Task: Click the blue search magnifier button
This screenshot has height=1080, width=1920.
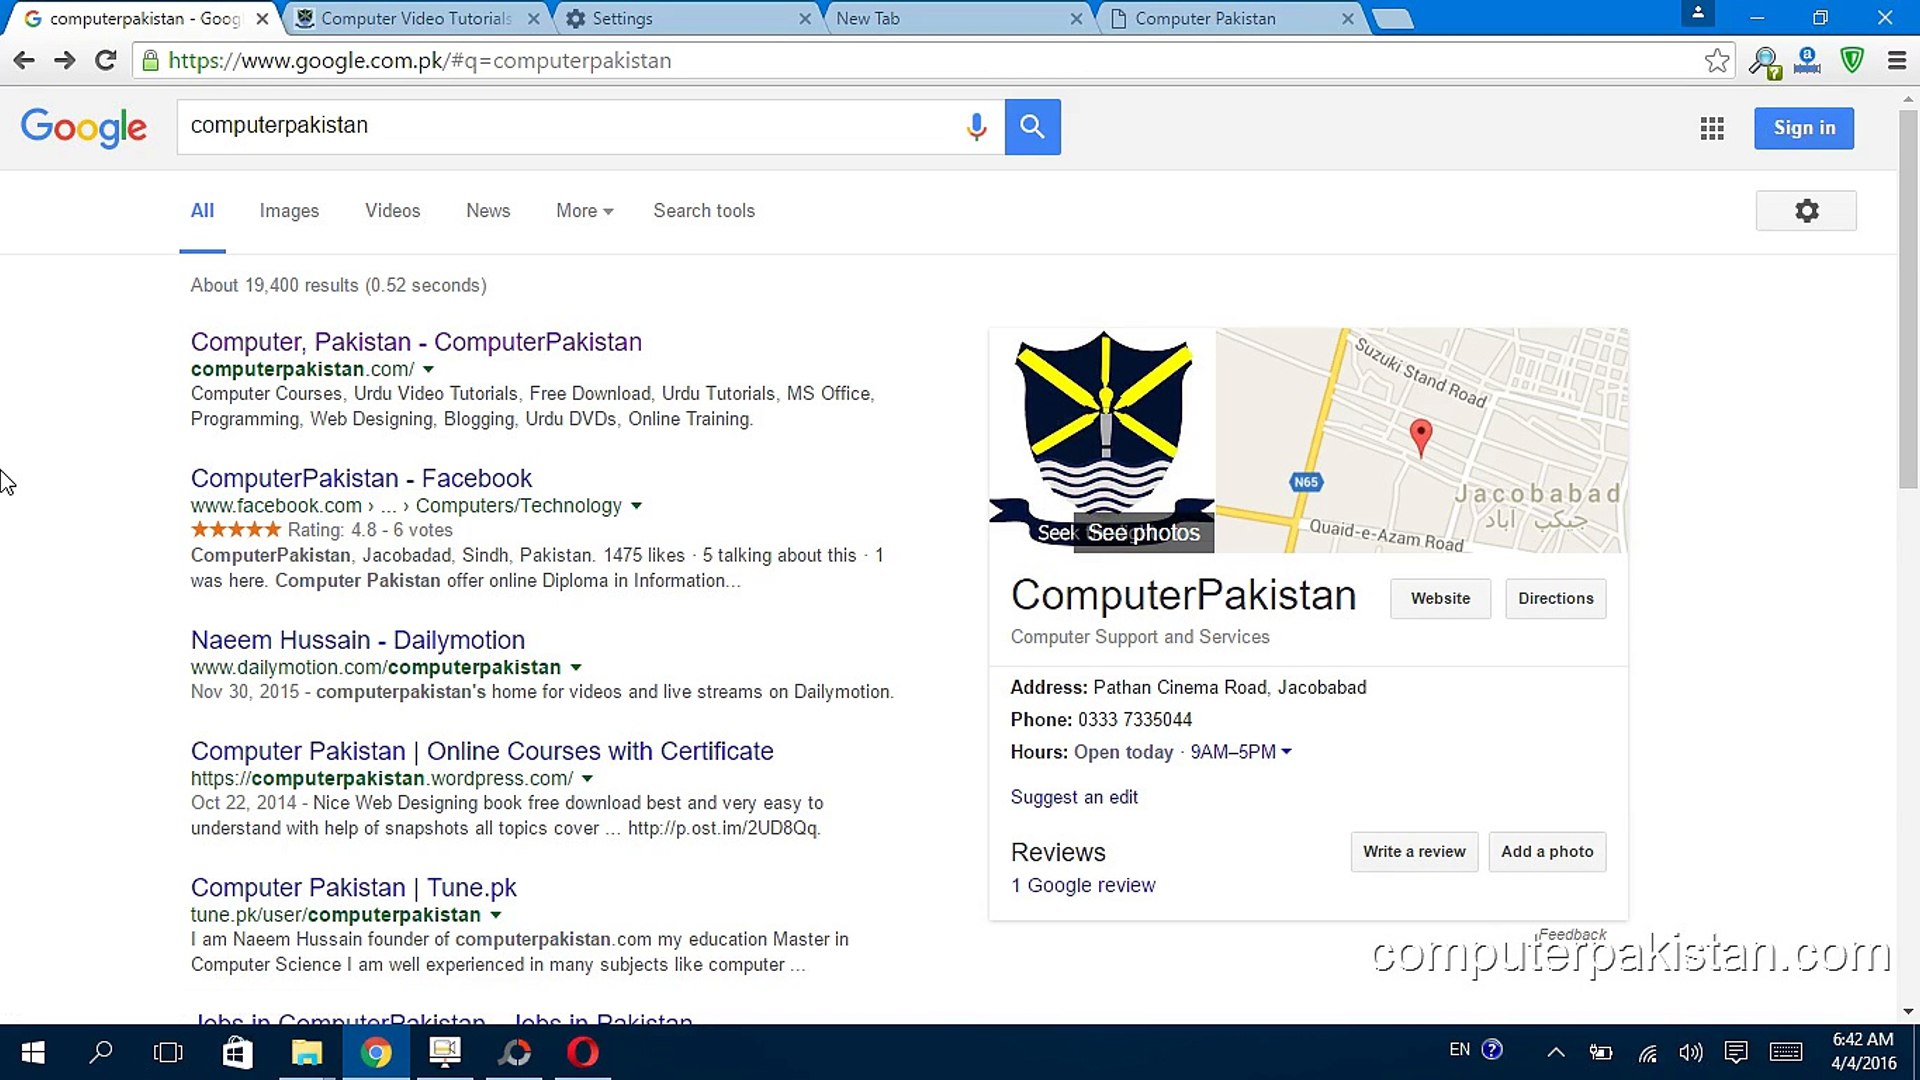Action: (x=1032, y=127)
